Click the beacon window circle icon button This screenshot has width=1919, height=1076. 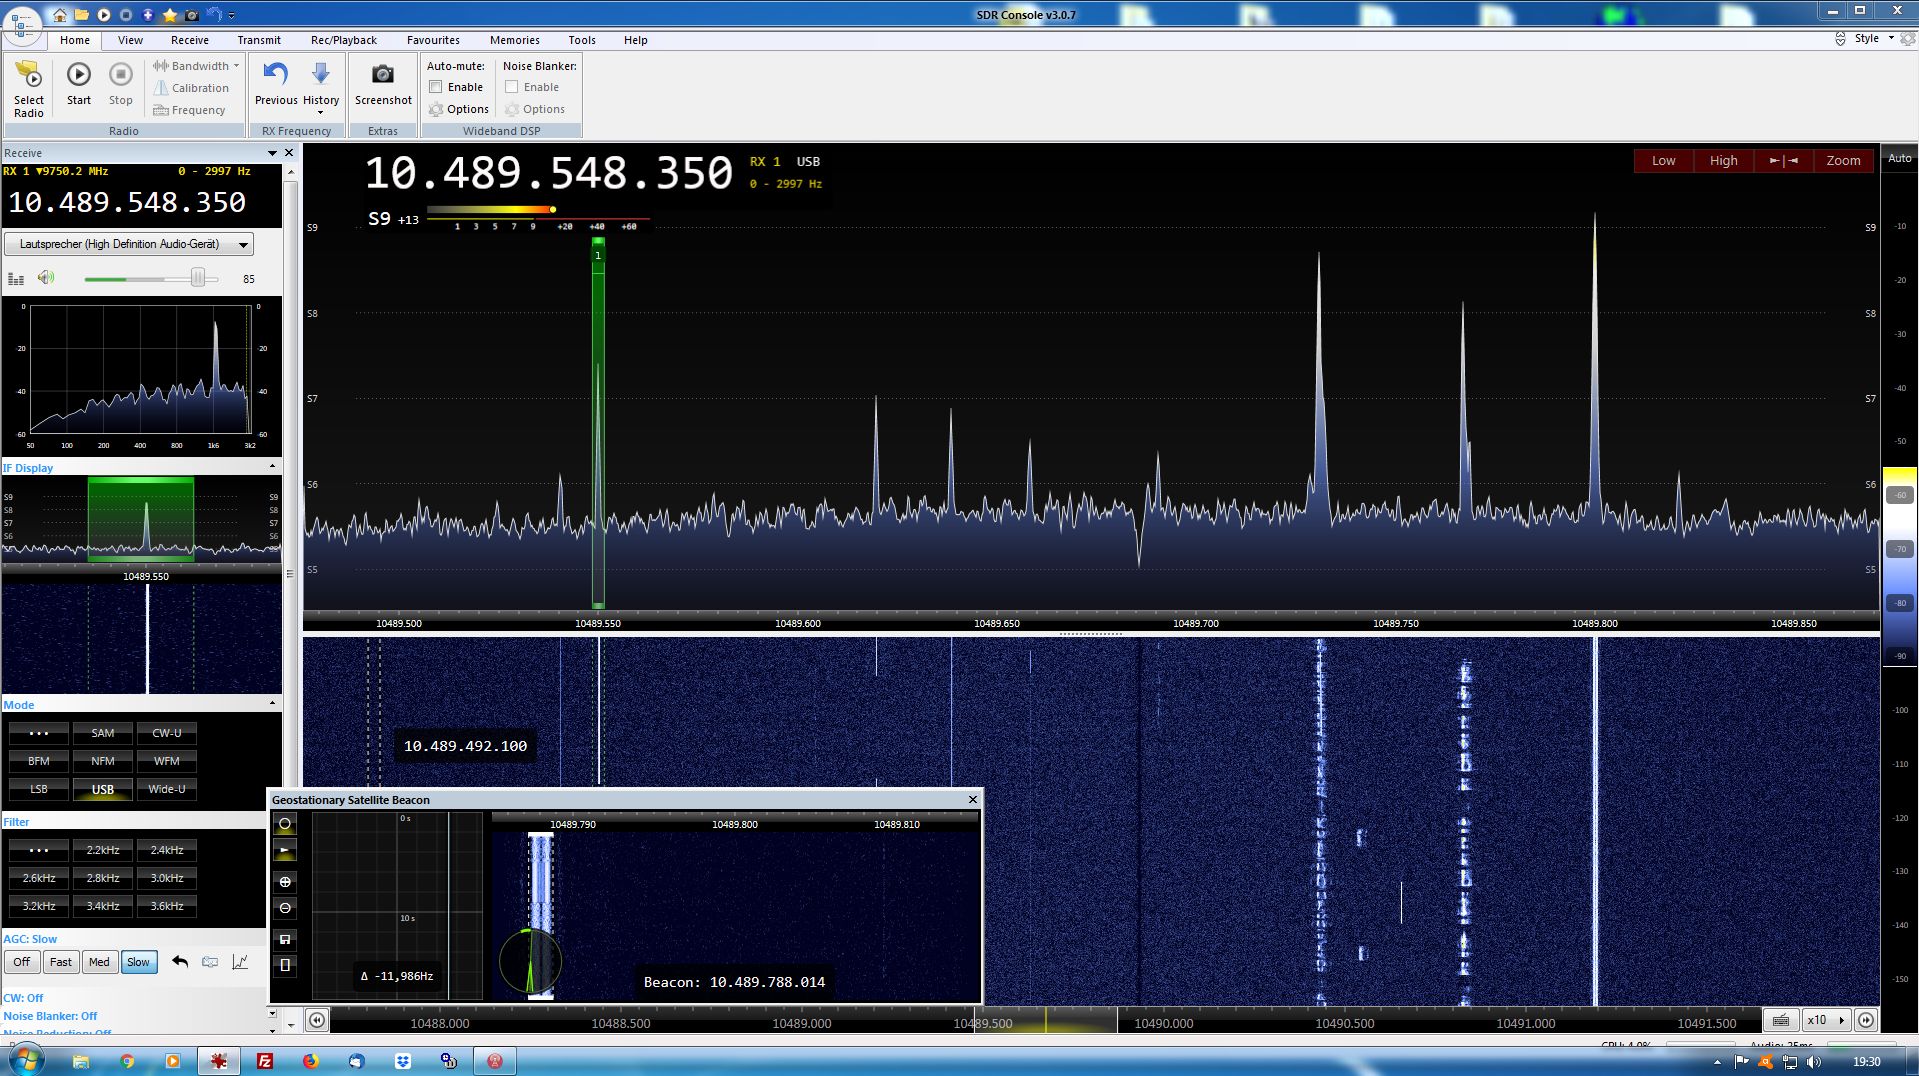coord(285,824)
